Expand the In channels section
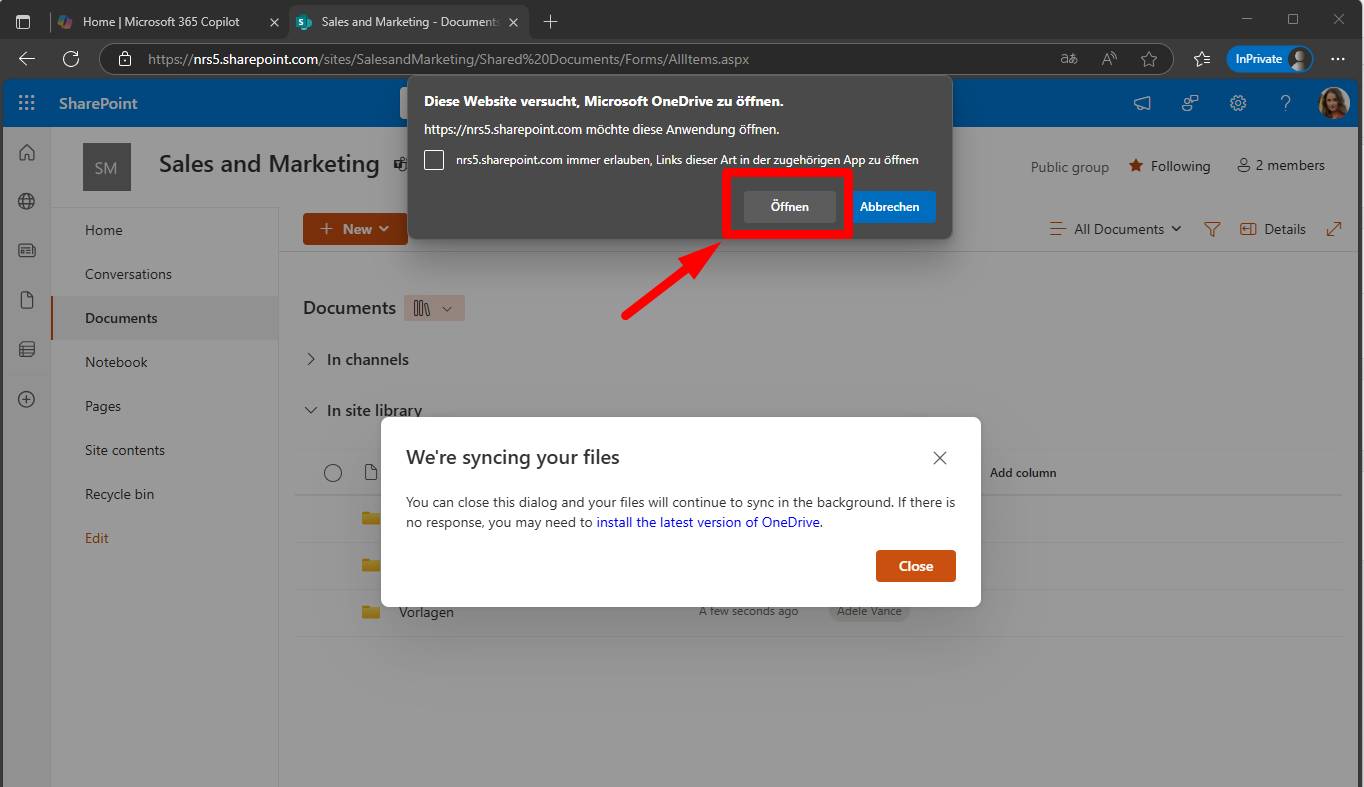This screenshot has height=787, width=1364. click(311, 359)
